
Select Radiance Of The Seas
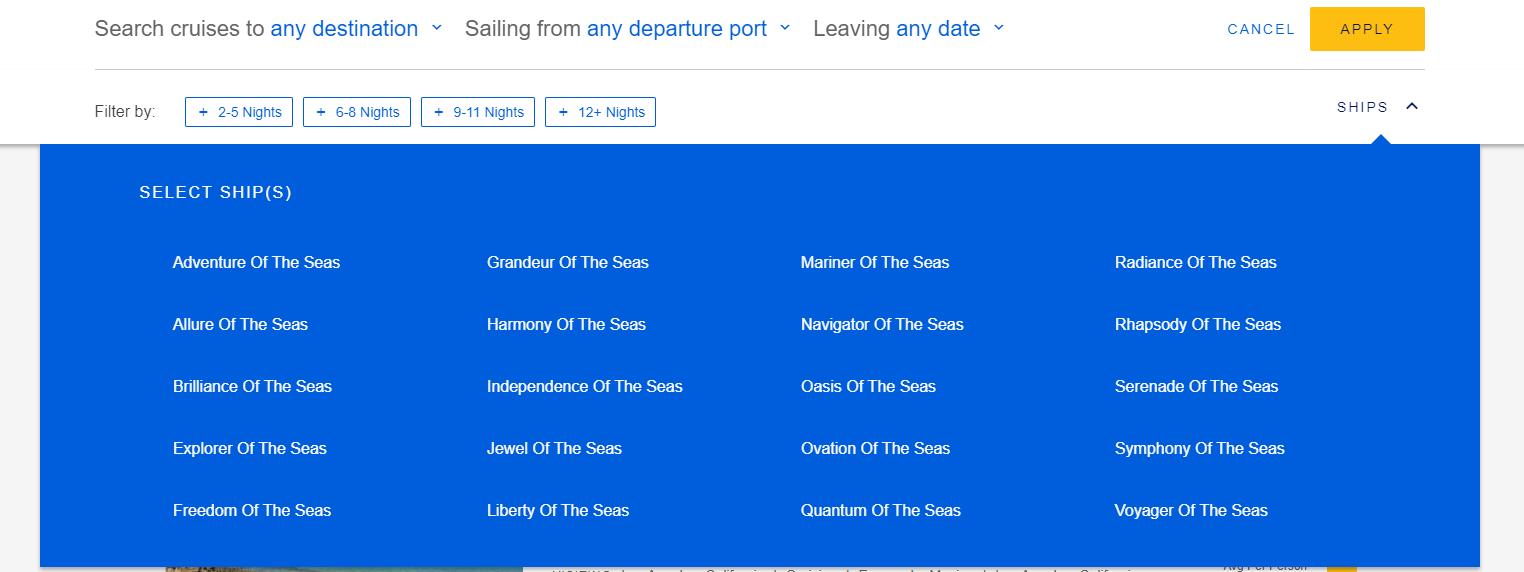[x=1195, y=262]
